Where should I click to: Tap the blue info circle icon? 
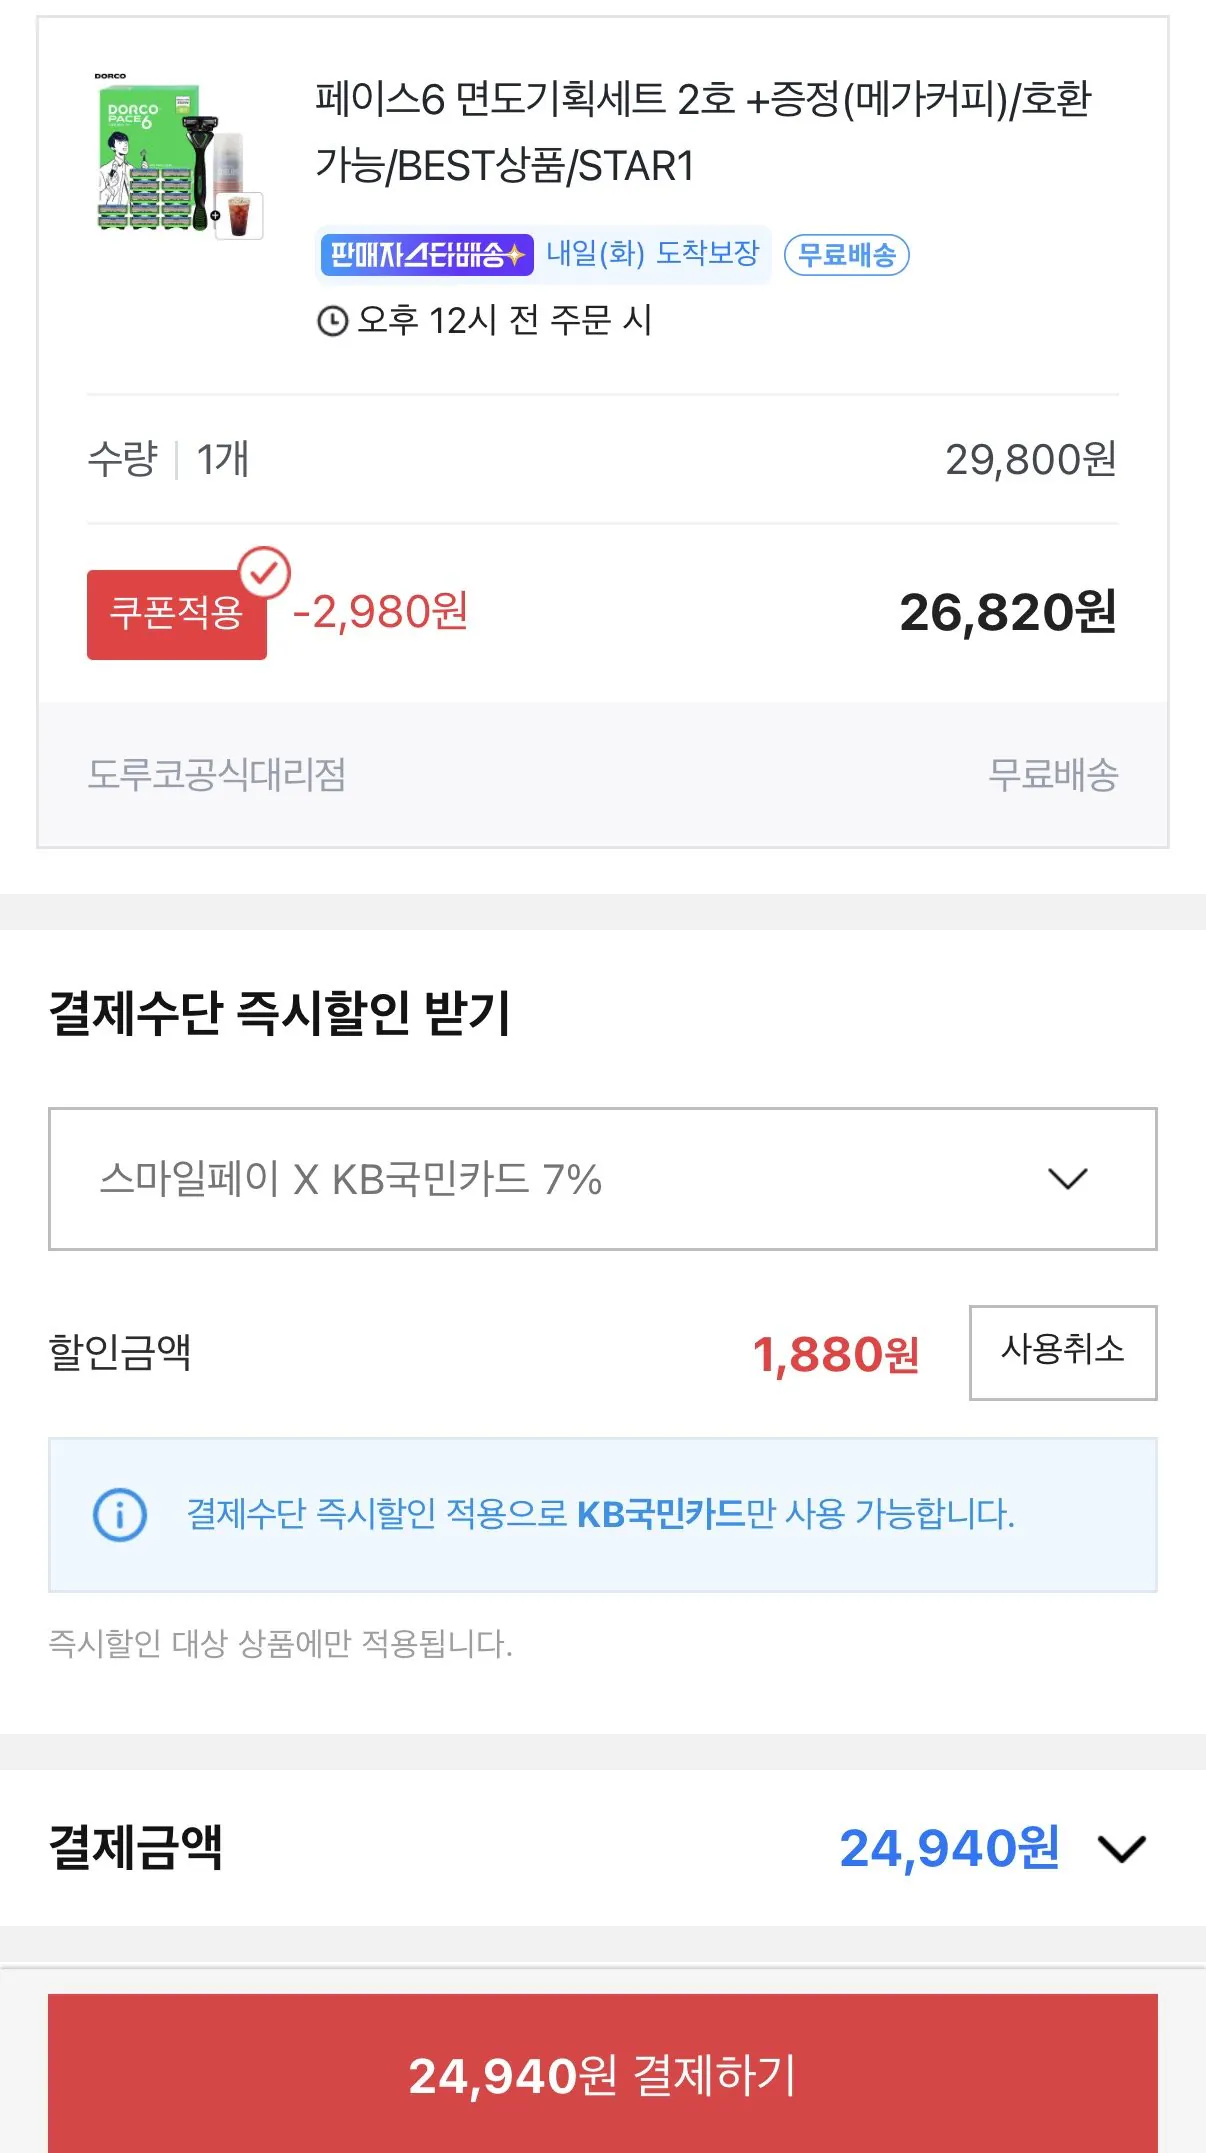[120, 1514]
